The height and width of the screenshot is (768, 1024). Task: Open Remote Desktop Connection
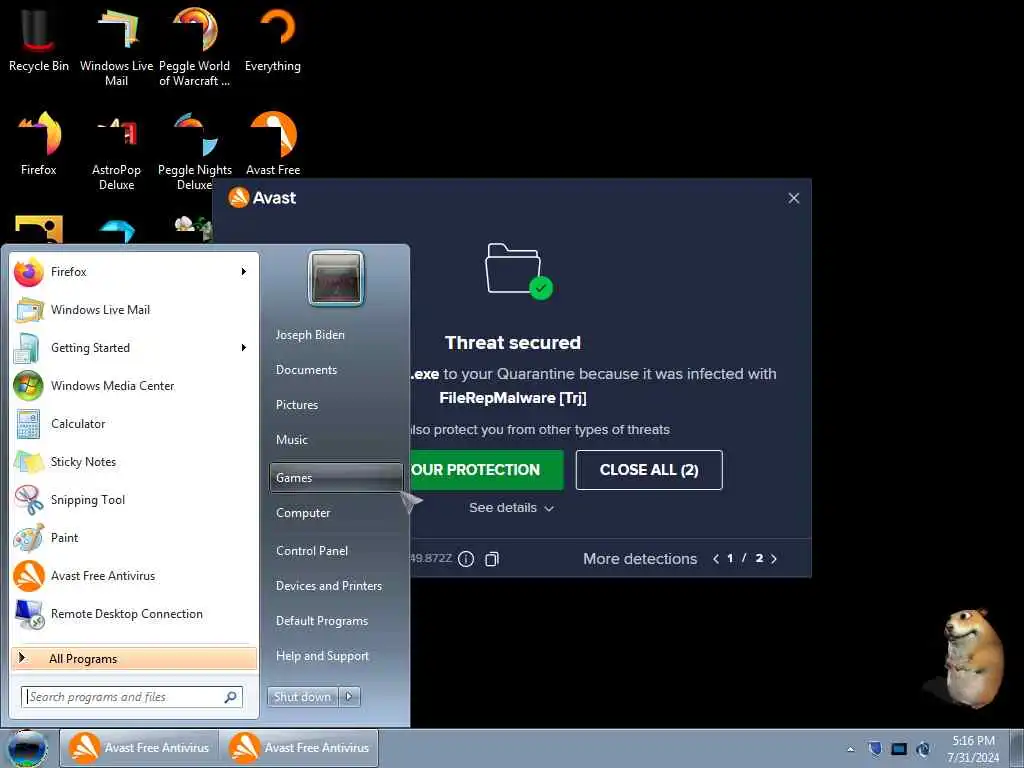(x=135, y=614)
